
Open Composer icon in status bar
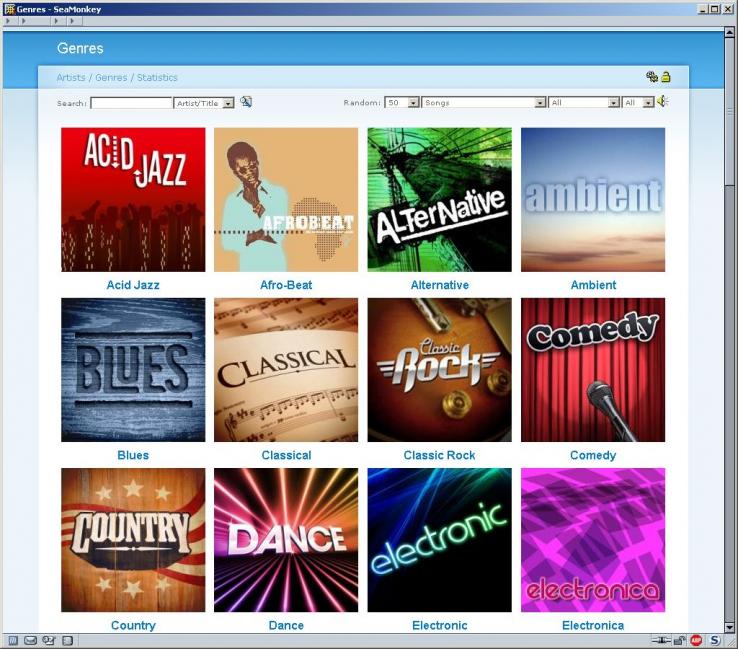[49, 640]
